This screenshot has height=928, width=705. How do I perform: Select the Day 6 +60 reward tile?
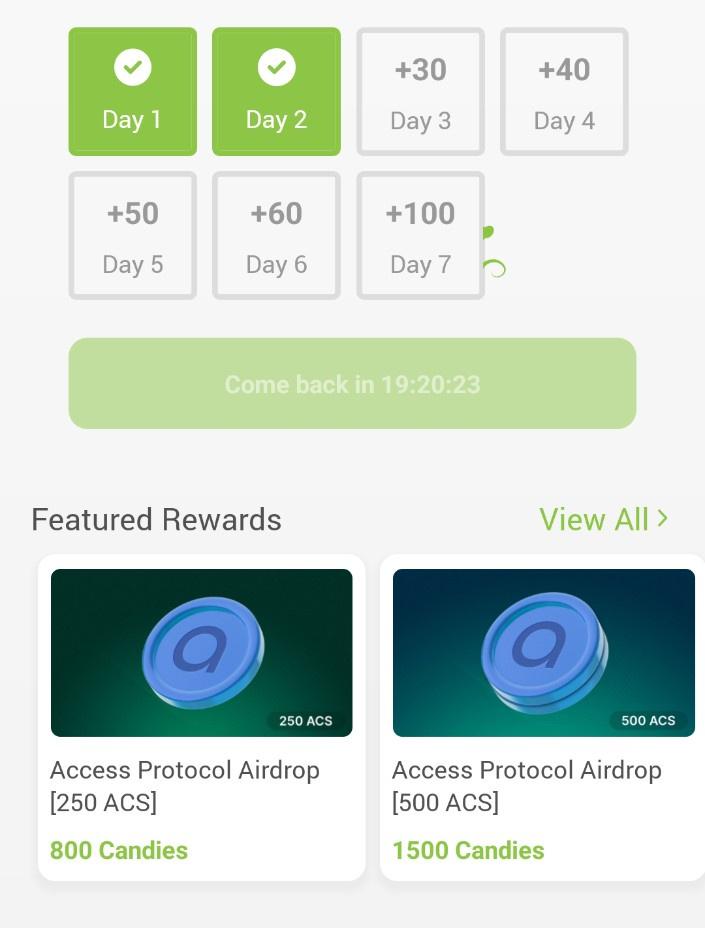click(276, 236)
